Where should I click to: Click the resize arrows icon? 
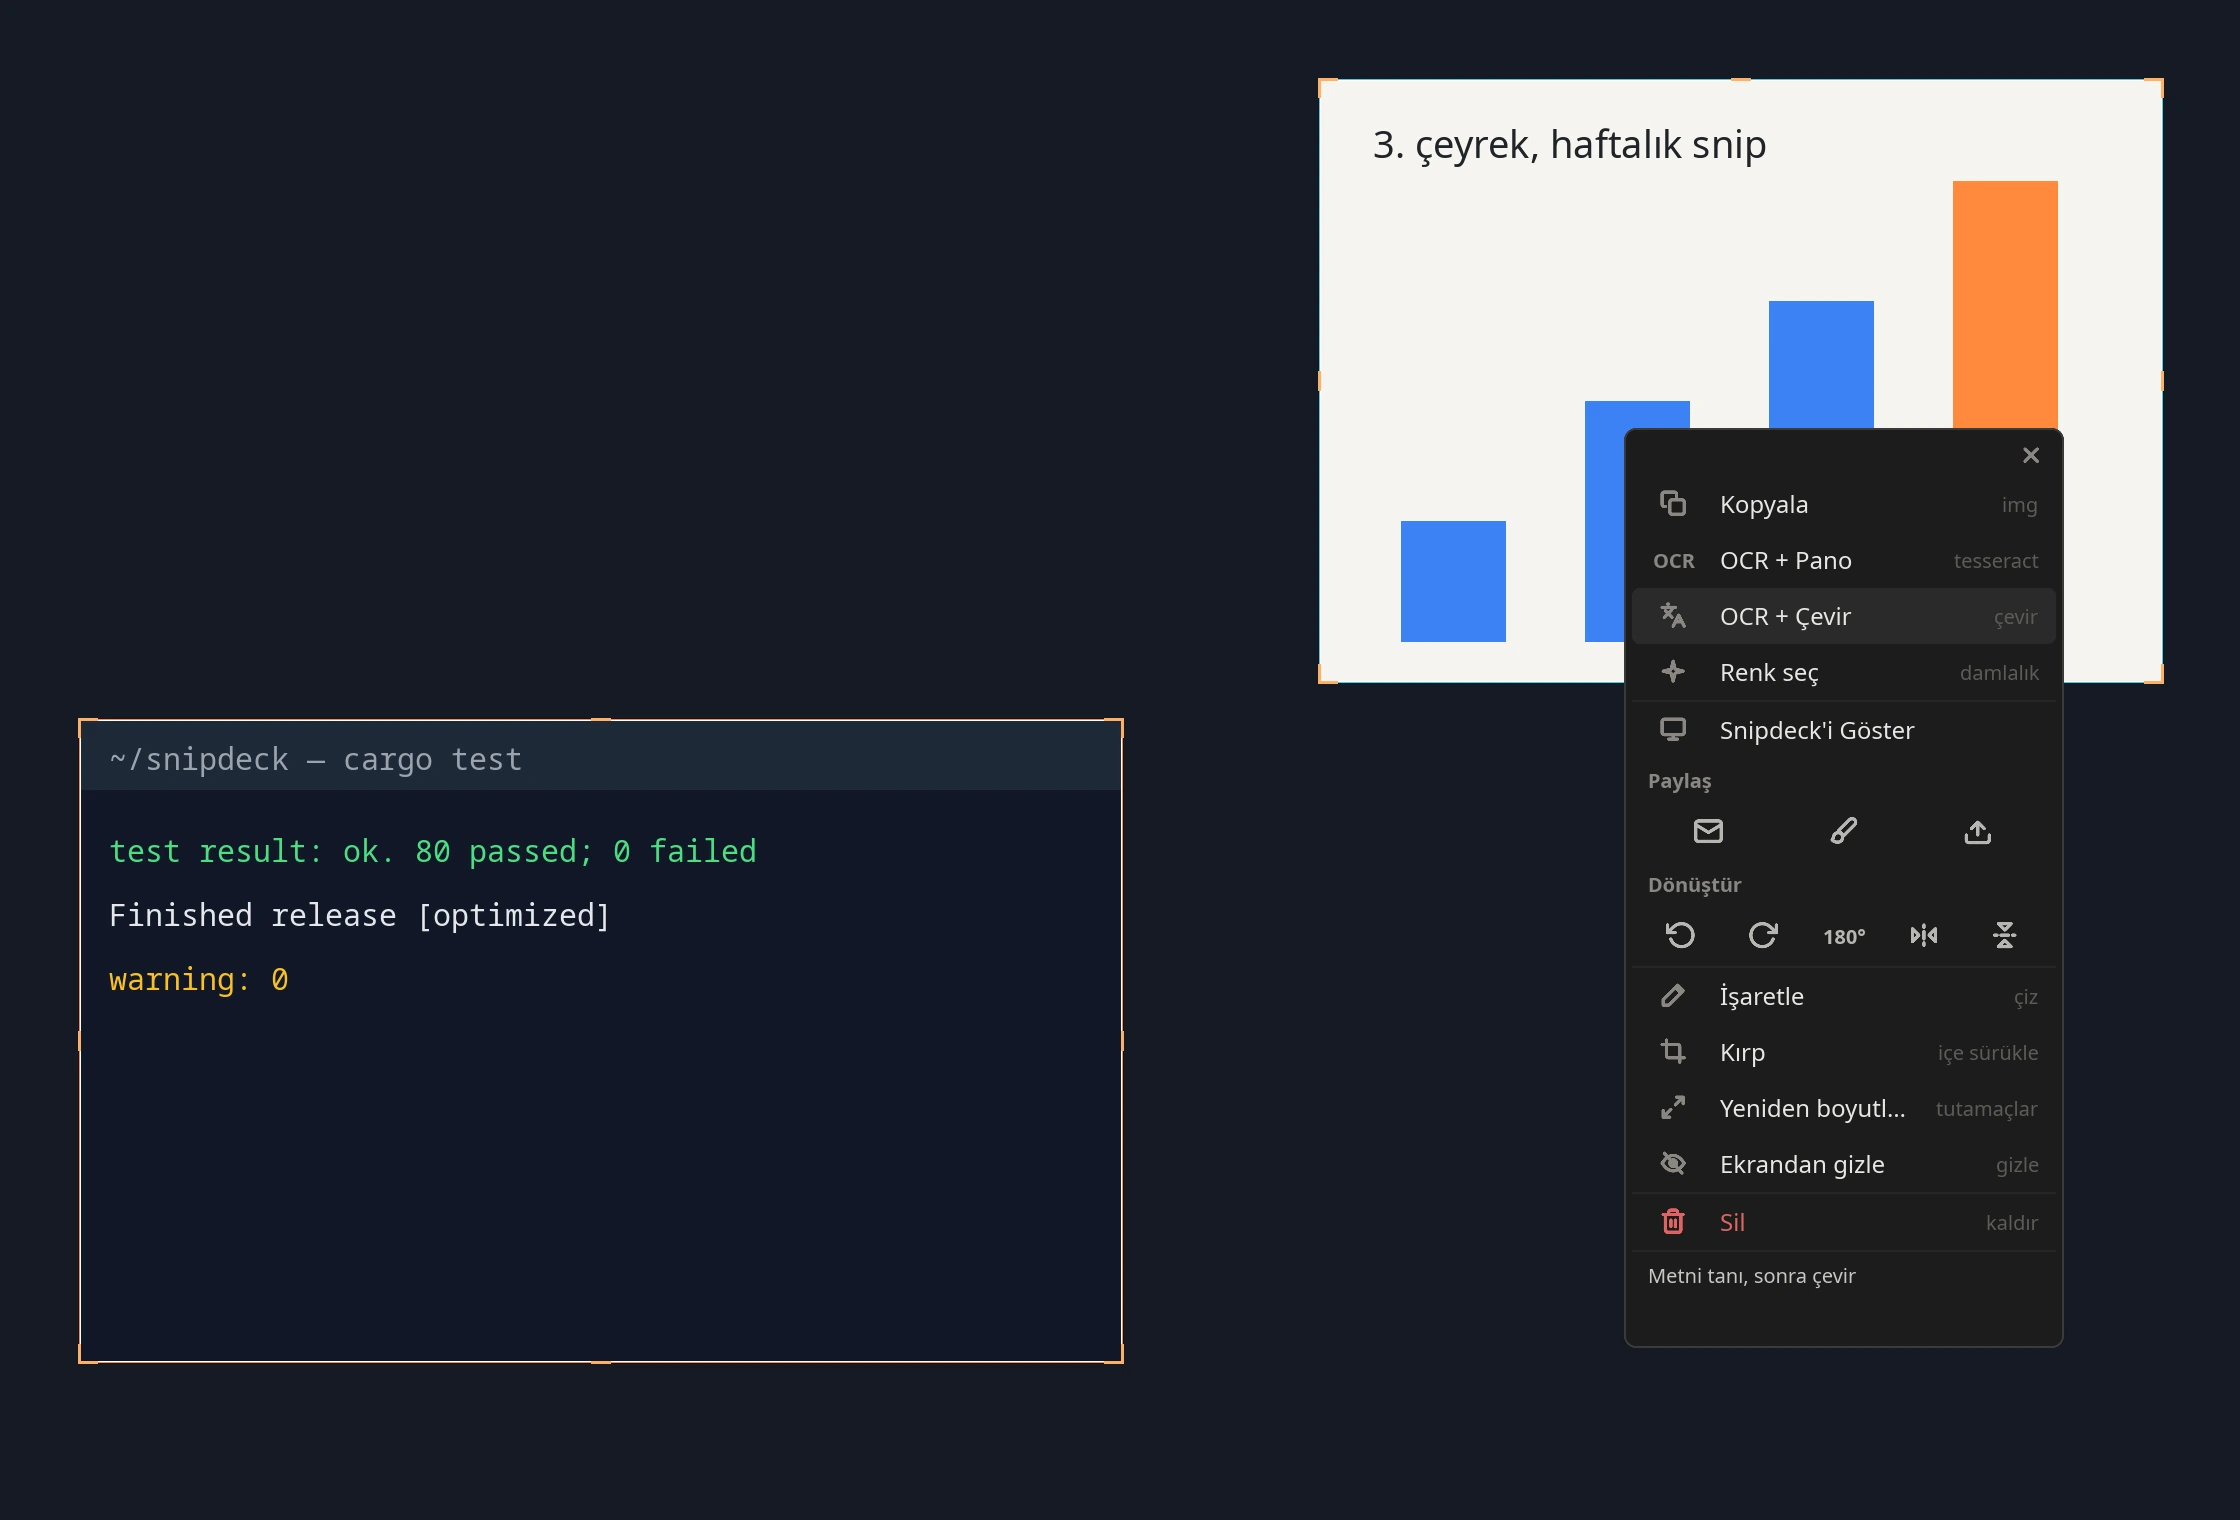pyautogui.click(x=1673, y=1107)
